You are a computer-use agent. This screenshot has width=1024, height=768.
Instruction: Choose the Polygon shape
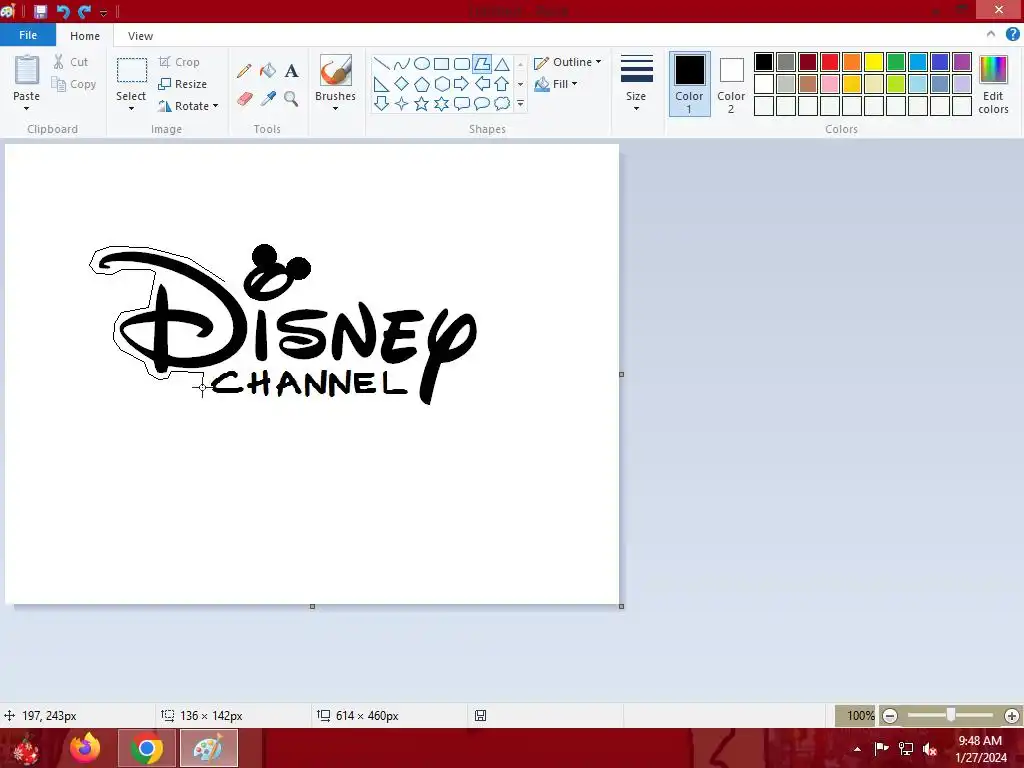[x=482, y=63]
